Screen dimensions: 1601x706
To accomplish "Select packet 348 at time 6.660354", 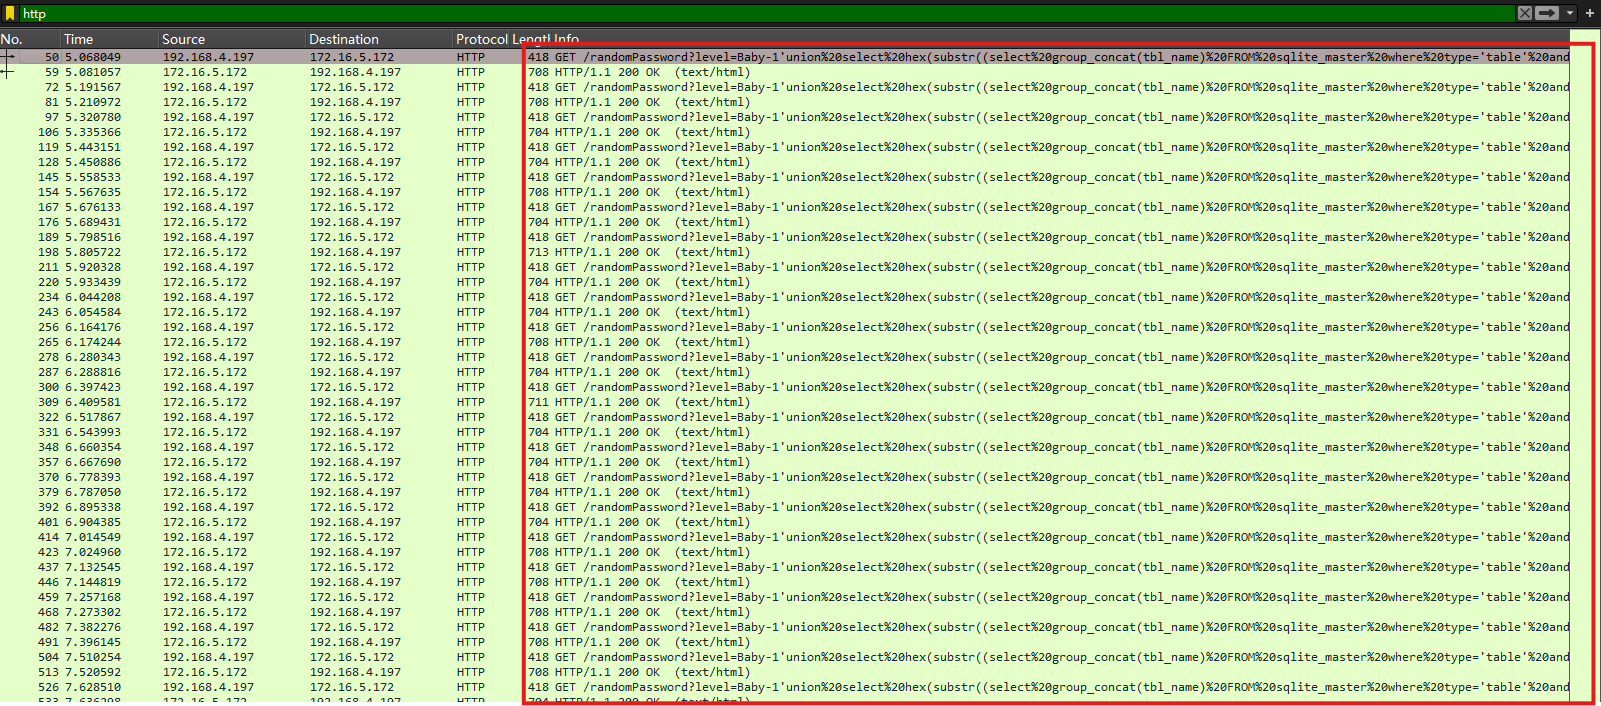I will [785, 447].
